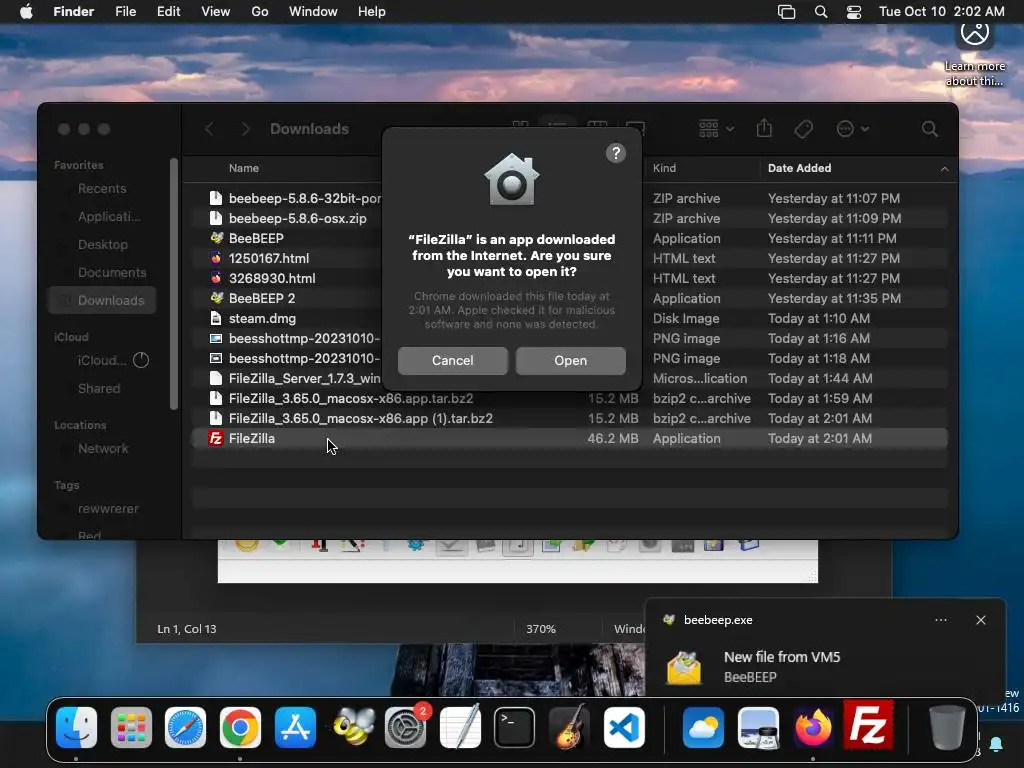The image size is (1024, 768).
Task: Open the Help menu
Action: point(372,12)
